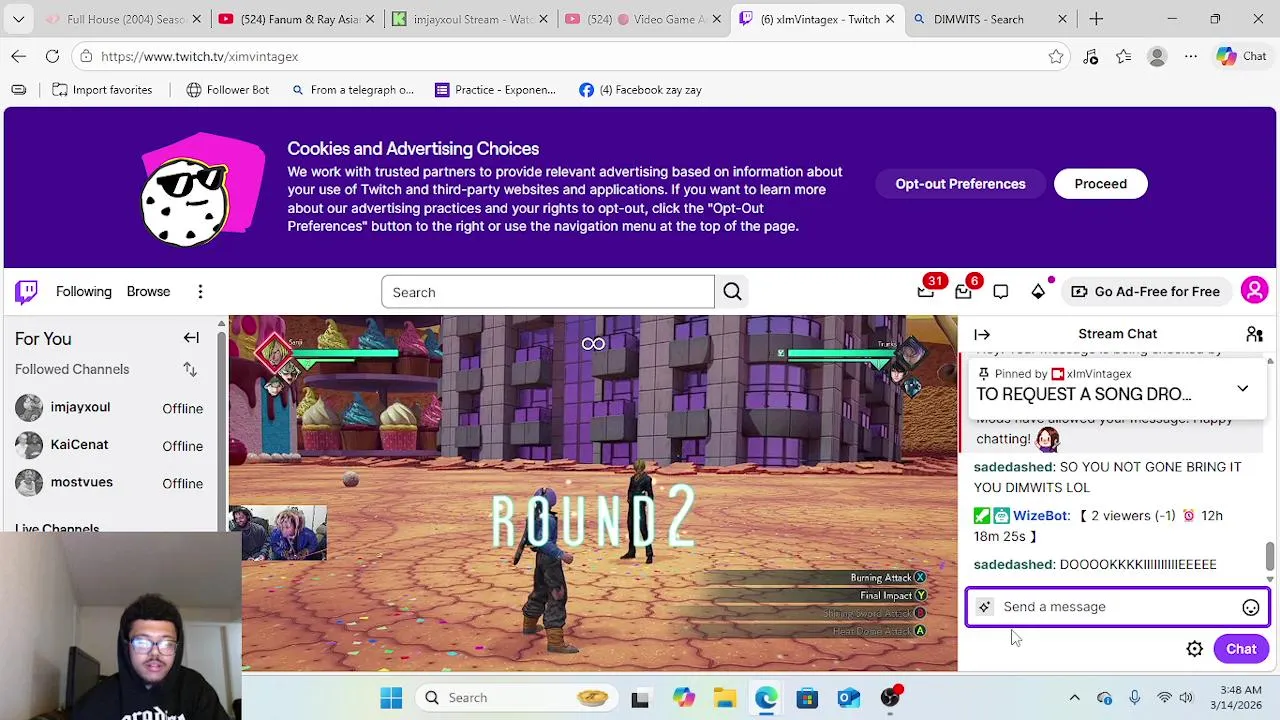Open Whispers speech bubble icon
The width and height of the screenshot is (1280, 720).
[x=1001, y=292]
